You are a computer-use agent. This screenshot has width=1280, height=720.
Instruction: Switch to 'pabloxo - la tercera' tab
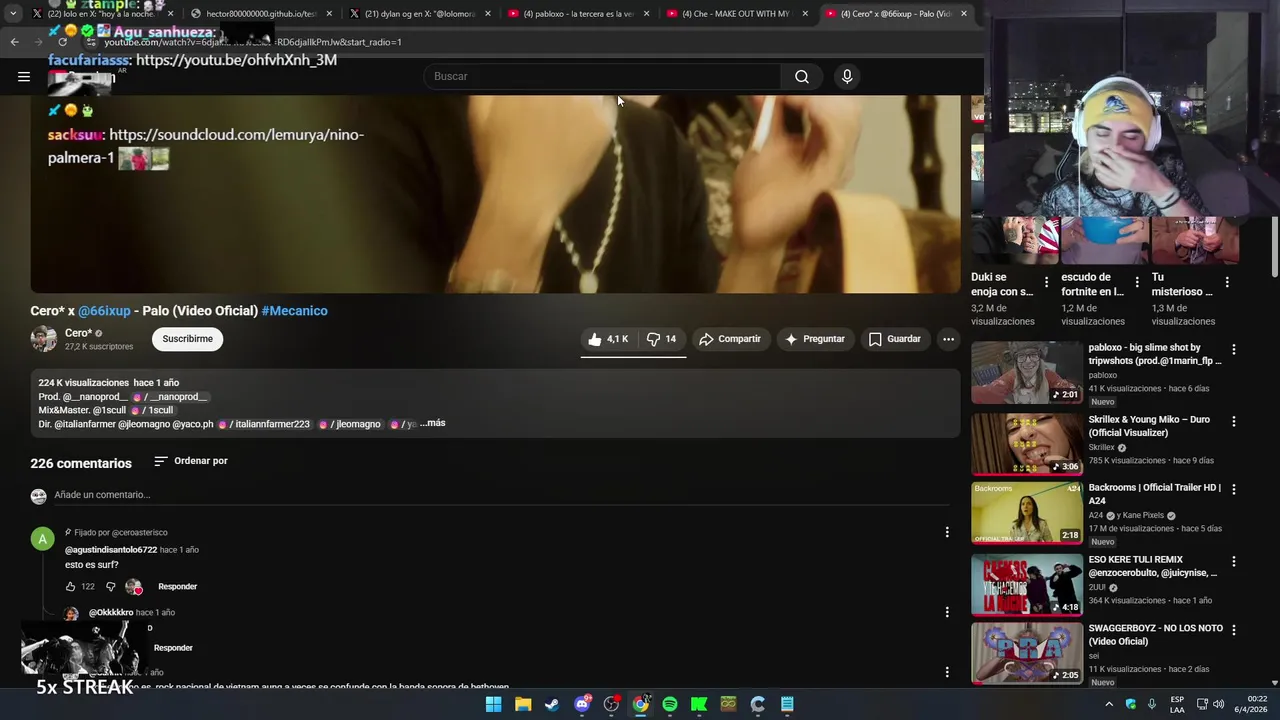579,14
